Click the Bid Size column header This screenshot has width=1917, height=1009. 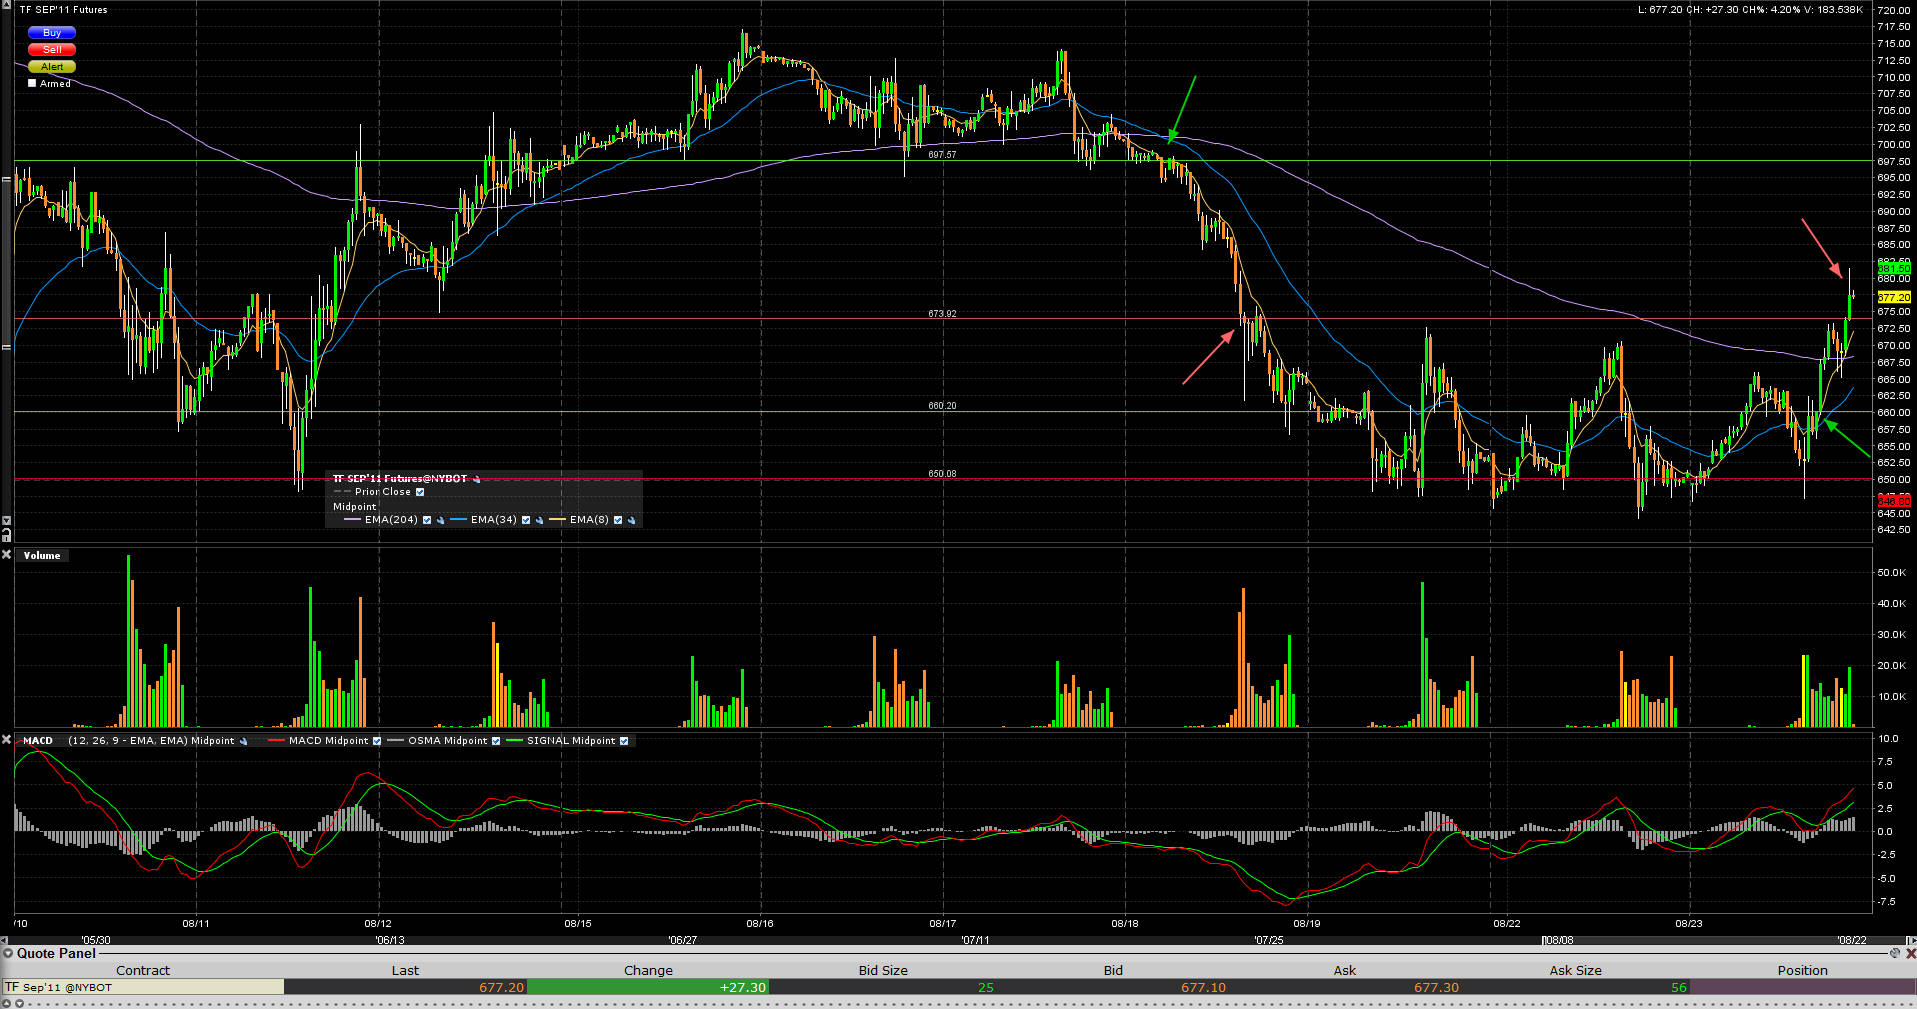point(883,970)
